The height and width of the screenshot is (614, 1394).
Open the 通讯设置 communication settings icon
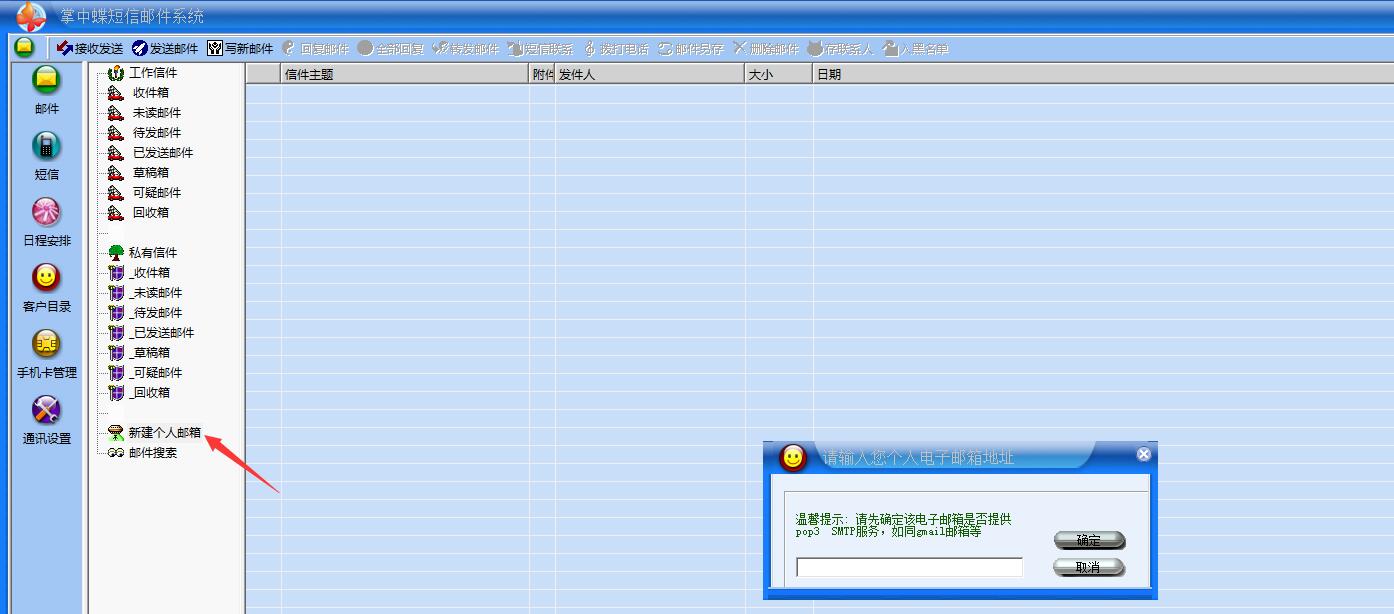pos(46,411)
